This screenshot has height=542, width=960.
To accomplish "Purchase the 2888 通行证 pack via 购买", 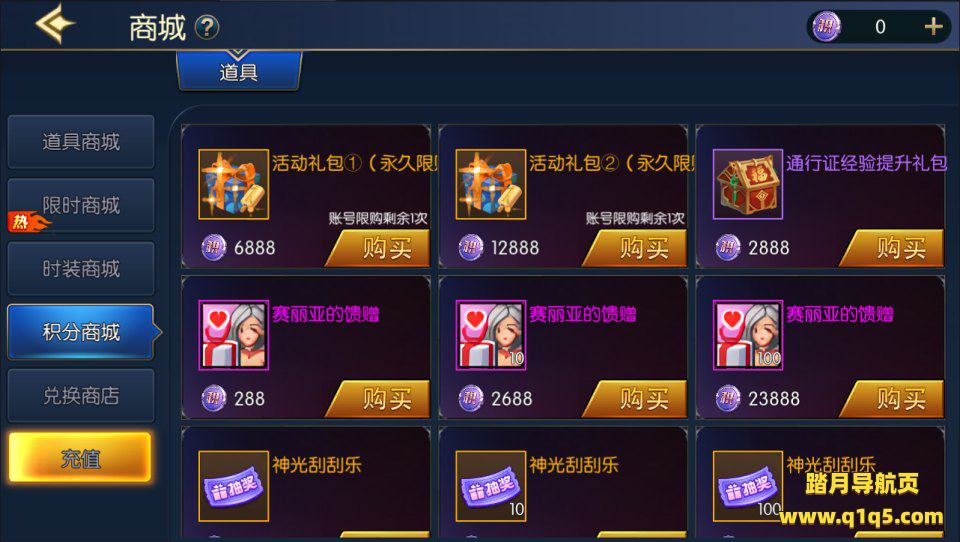I will click(894, 248).
